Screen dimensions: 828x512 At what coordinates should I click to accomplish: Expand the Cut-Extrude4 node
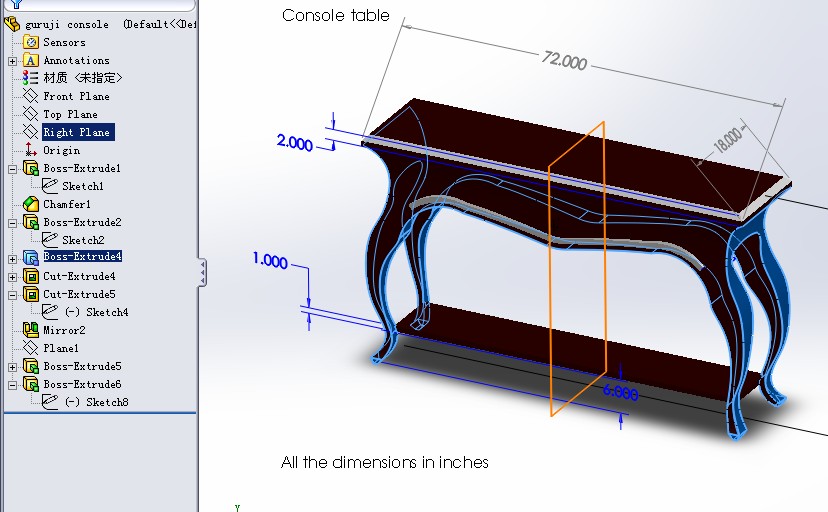click(13, 277)
